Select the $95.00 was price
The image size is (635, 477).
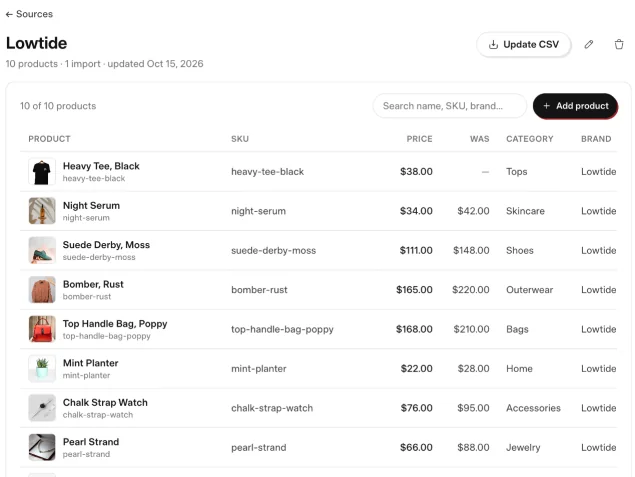[473, 408]
